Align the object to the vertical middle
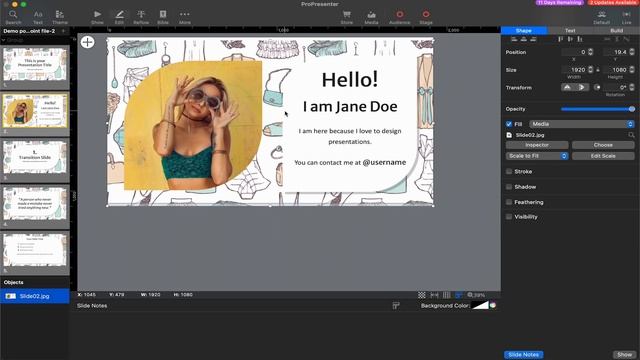640x360 pixels. pyautogui.click(x=570, y=39)
